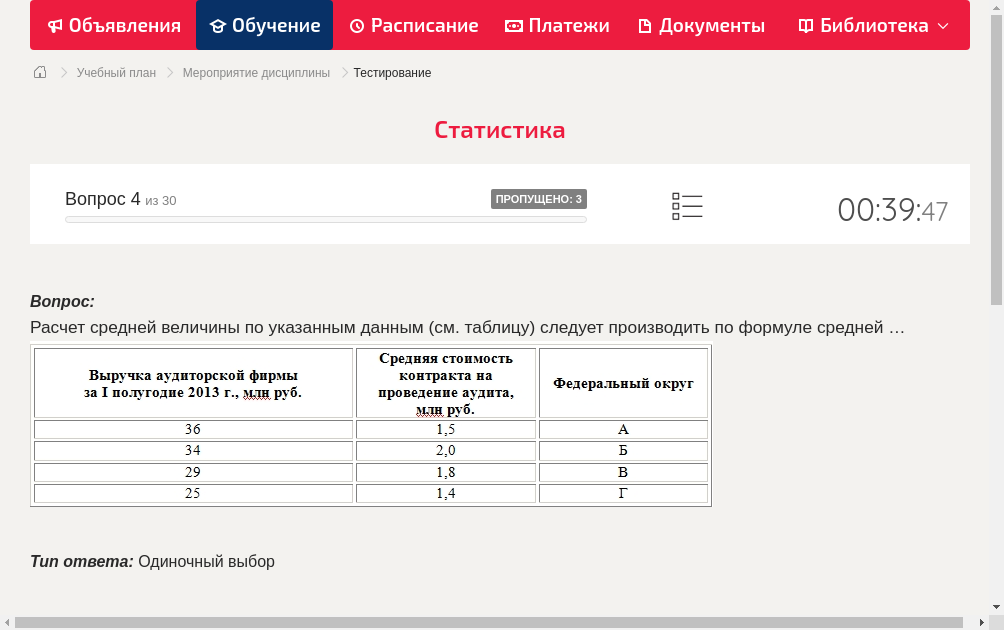Click the test progress bar under Вопрос 4
Viewport: 1004px width, 630px height.
coord(325,219)
